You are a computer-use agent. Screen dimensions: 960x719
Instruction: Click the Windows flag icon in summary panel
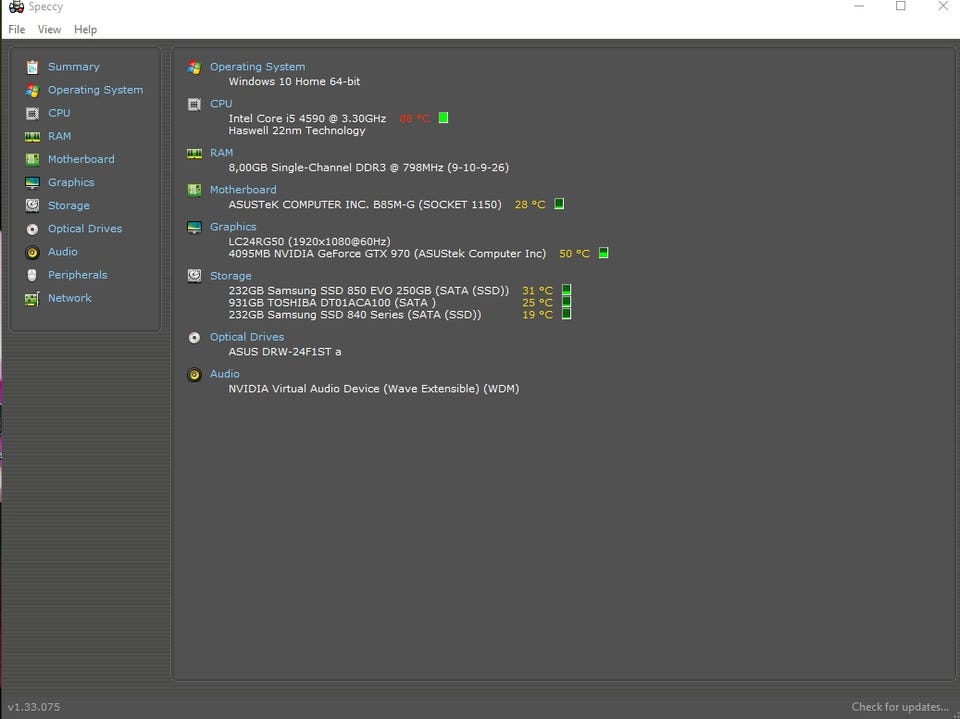click(x=194, y=67)
